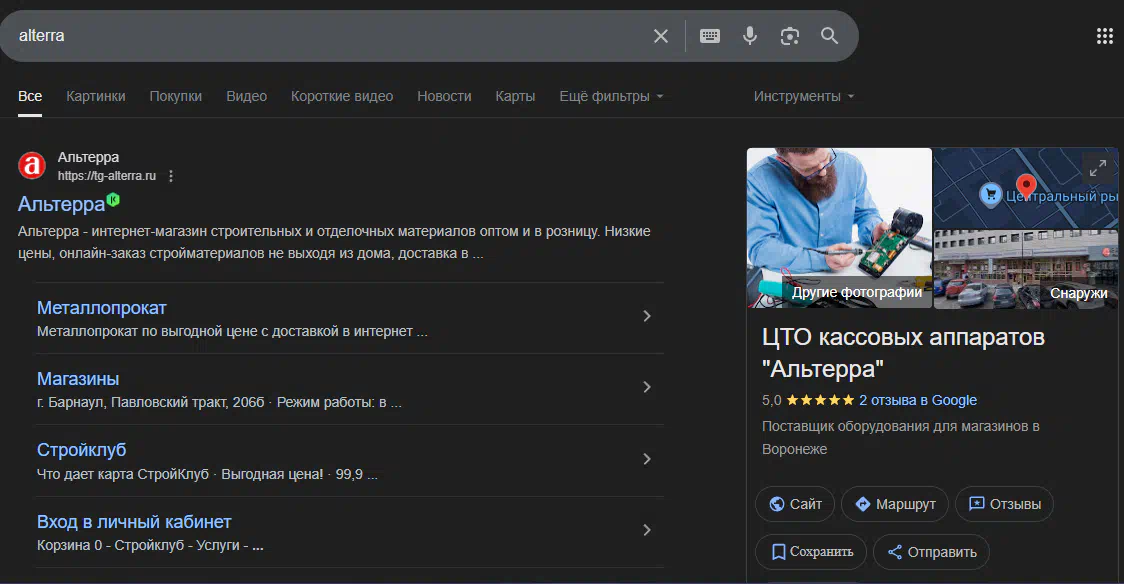Open the Ещё фильтры dropdown
This screenshot has width=1124, height=584.
pyautogui.click(x=611, y=96)
